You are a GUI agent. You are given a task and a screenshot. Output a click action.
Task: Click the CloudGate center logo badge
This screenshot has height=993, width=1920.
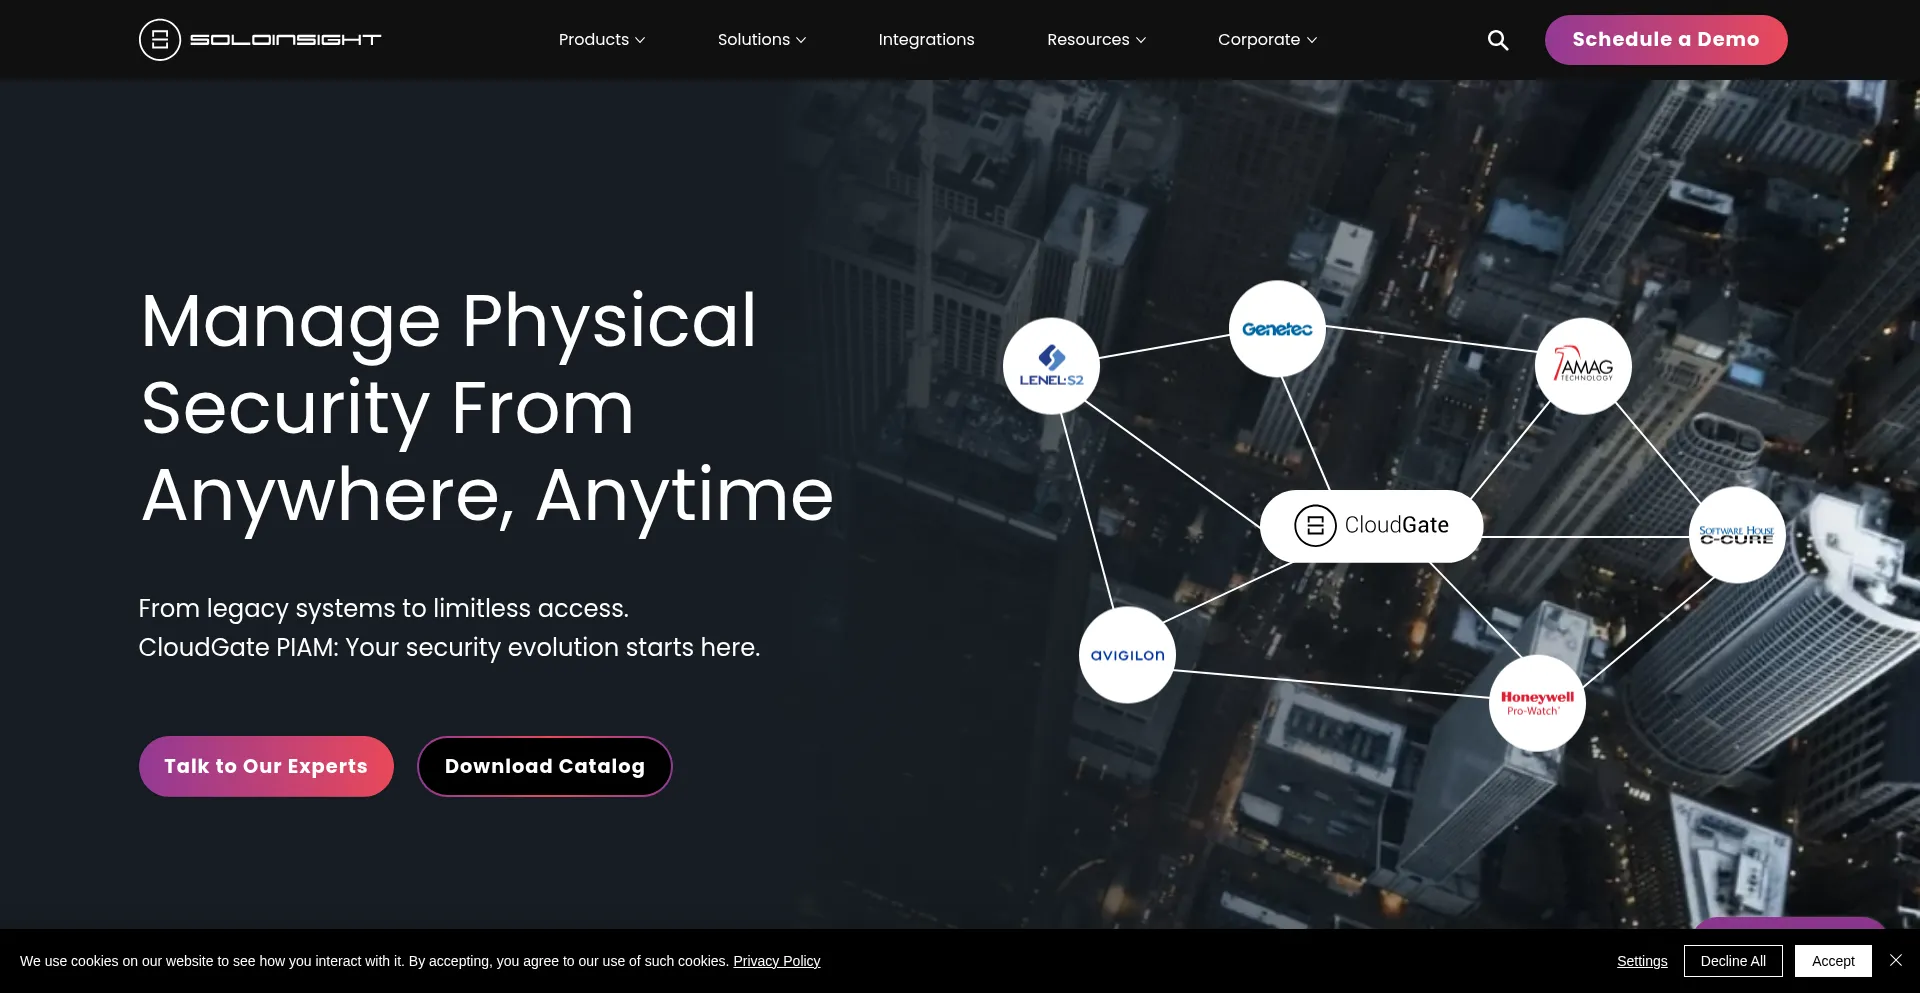pyautogui.click(x=1371, y=526)
